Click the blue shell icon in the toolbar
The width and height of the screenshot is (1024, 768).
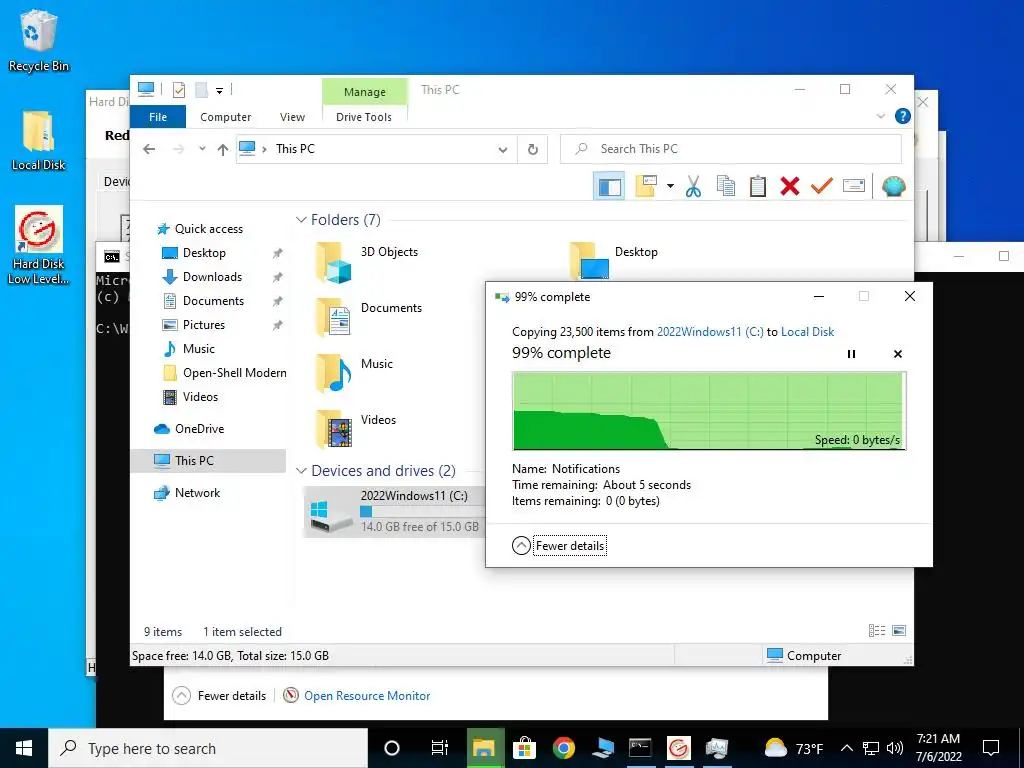coord(893,186)
